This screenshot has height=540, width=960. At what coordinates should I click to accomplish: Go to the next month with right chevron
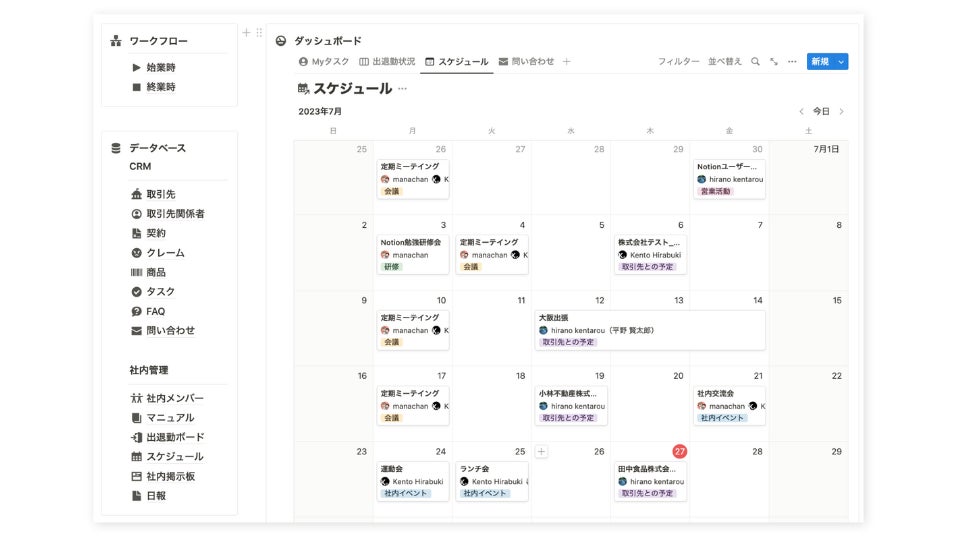click(842, 112)
